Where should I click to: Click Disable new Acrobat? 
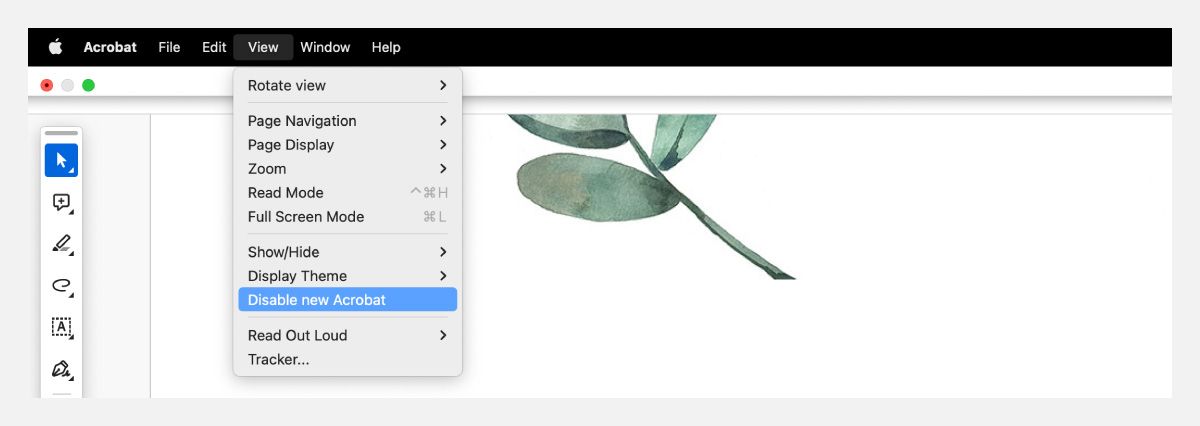[x=348, y=300]
